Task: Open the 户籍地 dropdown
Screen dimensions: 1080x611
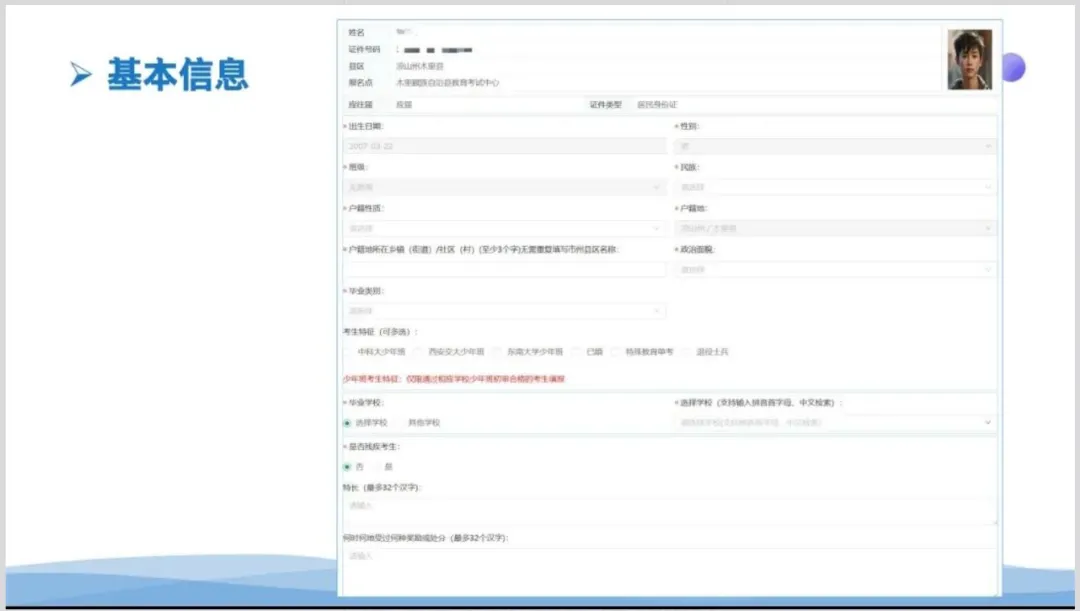Action: pyautogui.click(x=835, y=228)
